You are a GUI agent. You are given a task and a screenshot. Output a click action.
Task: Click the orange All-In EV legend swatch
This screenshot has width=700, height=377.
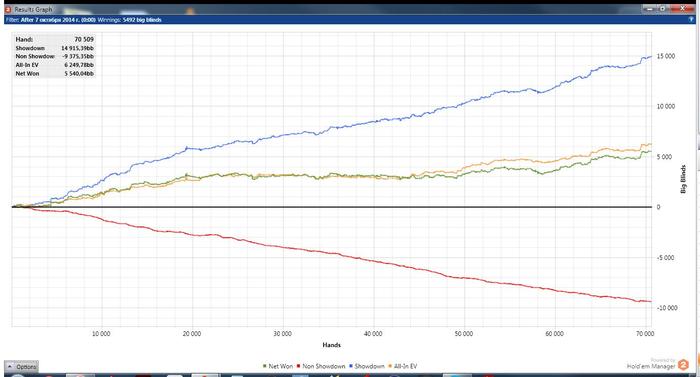coord(390,366)
